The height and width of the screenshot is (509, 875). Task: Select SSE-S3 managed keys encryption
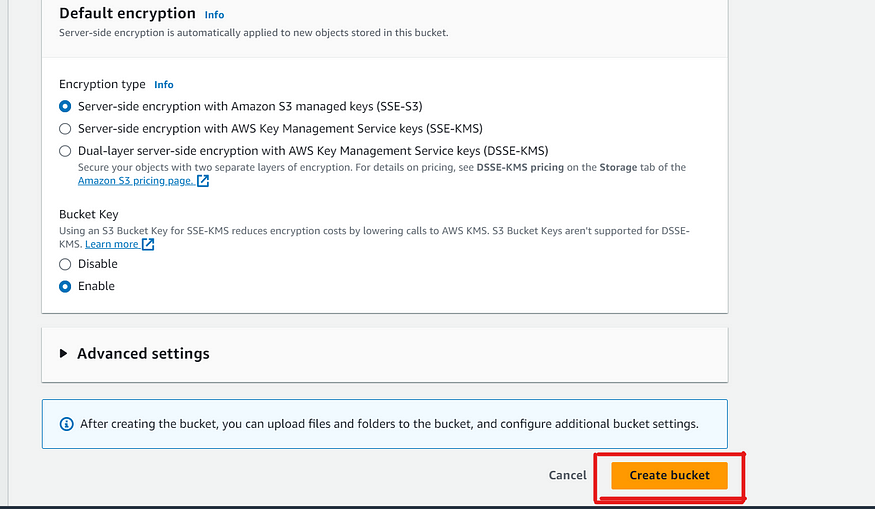[65, 106]
